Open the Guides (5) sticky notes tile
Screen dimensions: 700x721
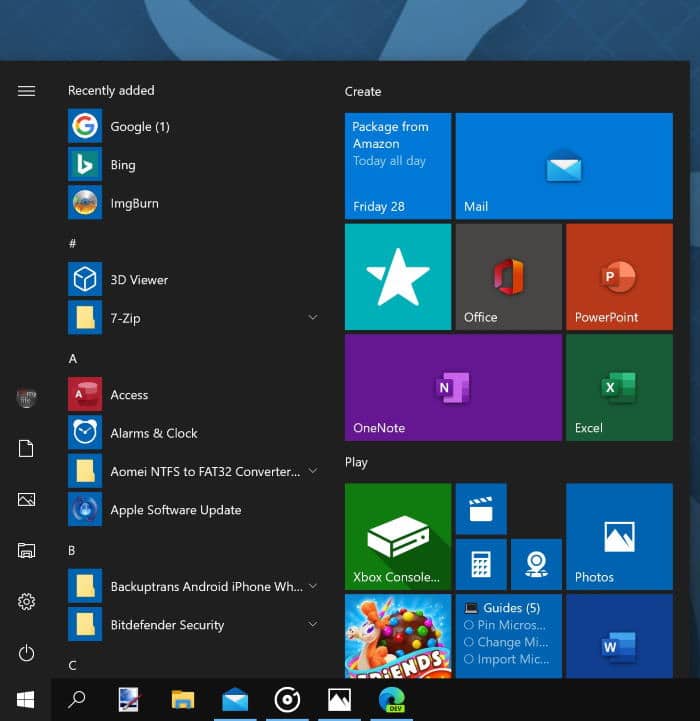point(509,636)
